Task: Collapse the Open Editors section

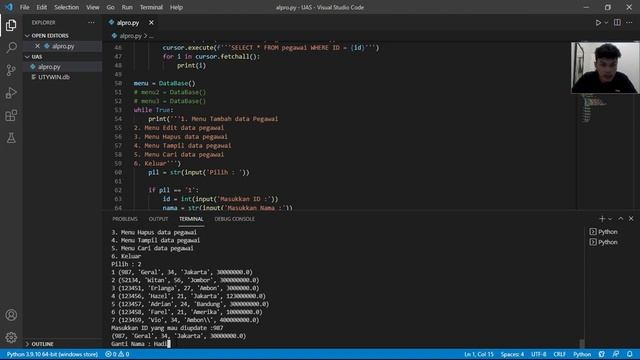Action: [x=50, y=36]
